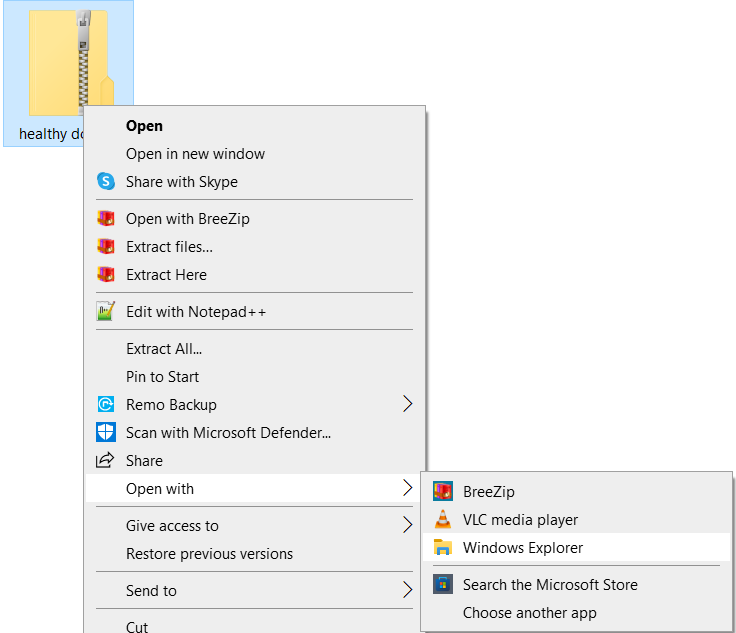The image size is (736, 633).
Task: Click the VLC media player cone icon
Action: 443,520
